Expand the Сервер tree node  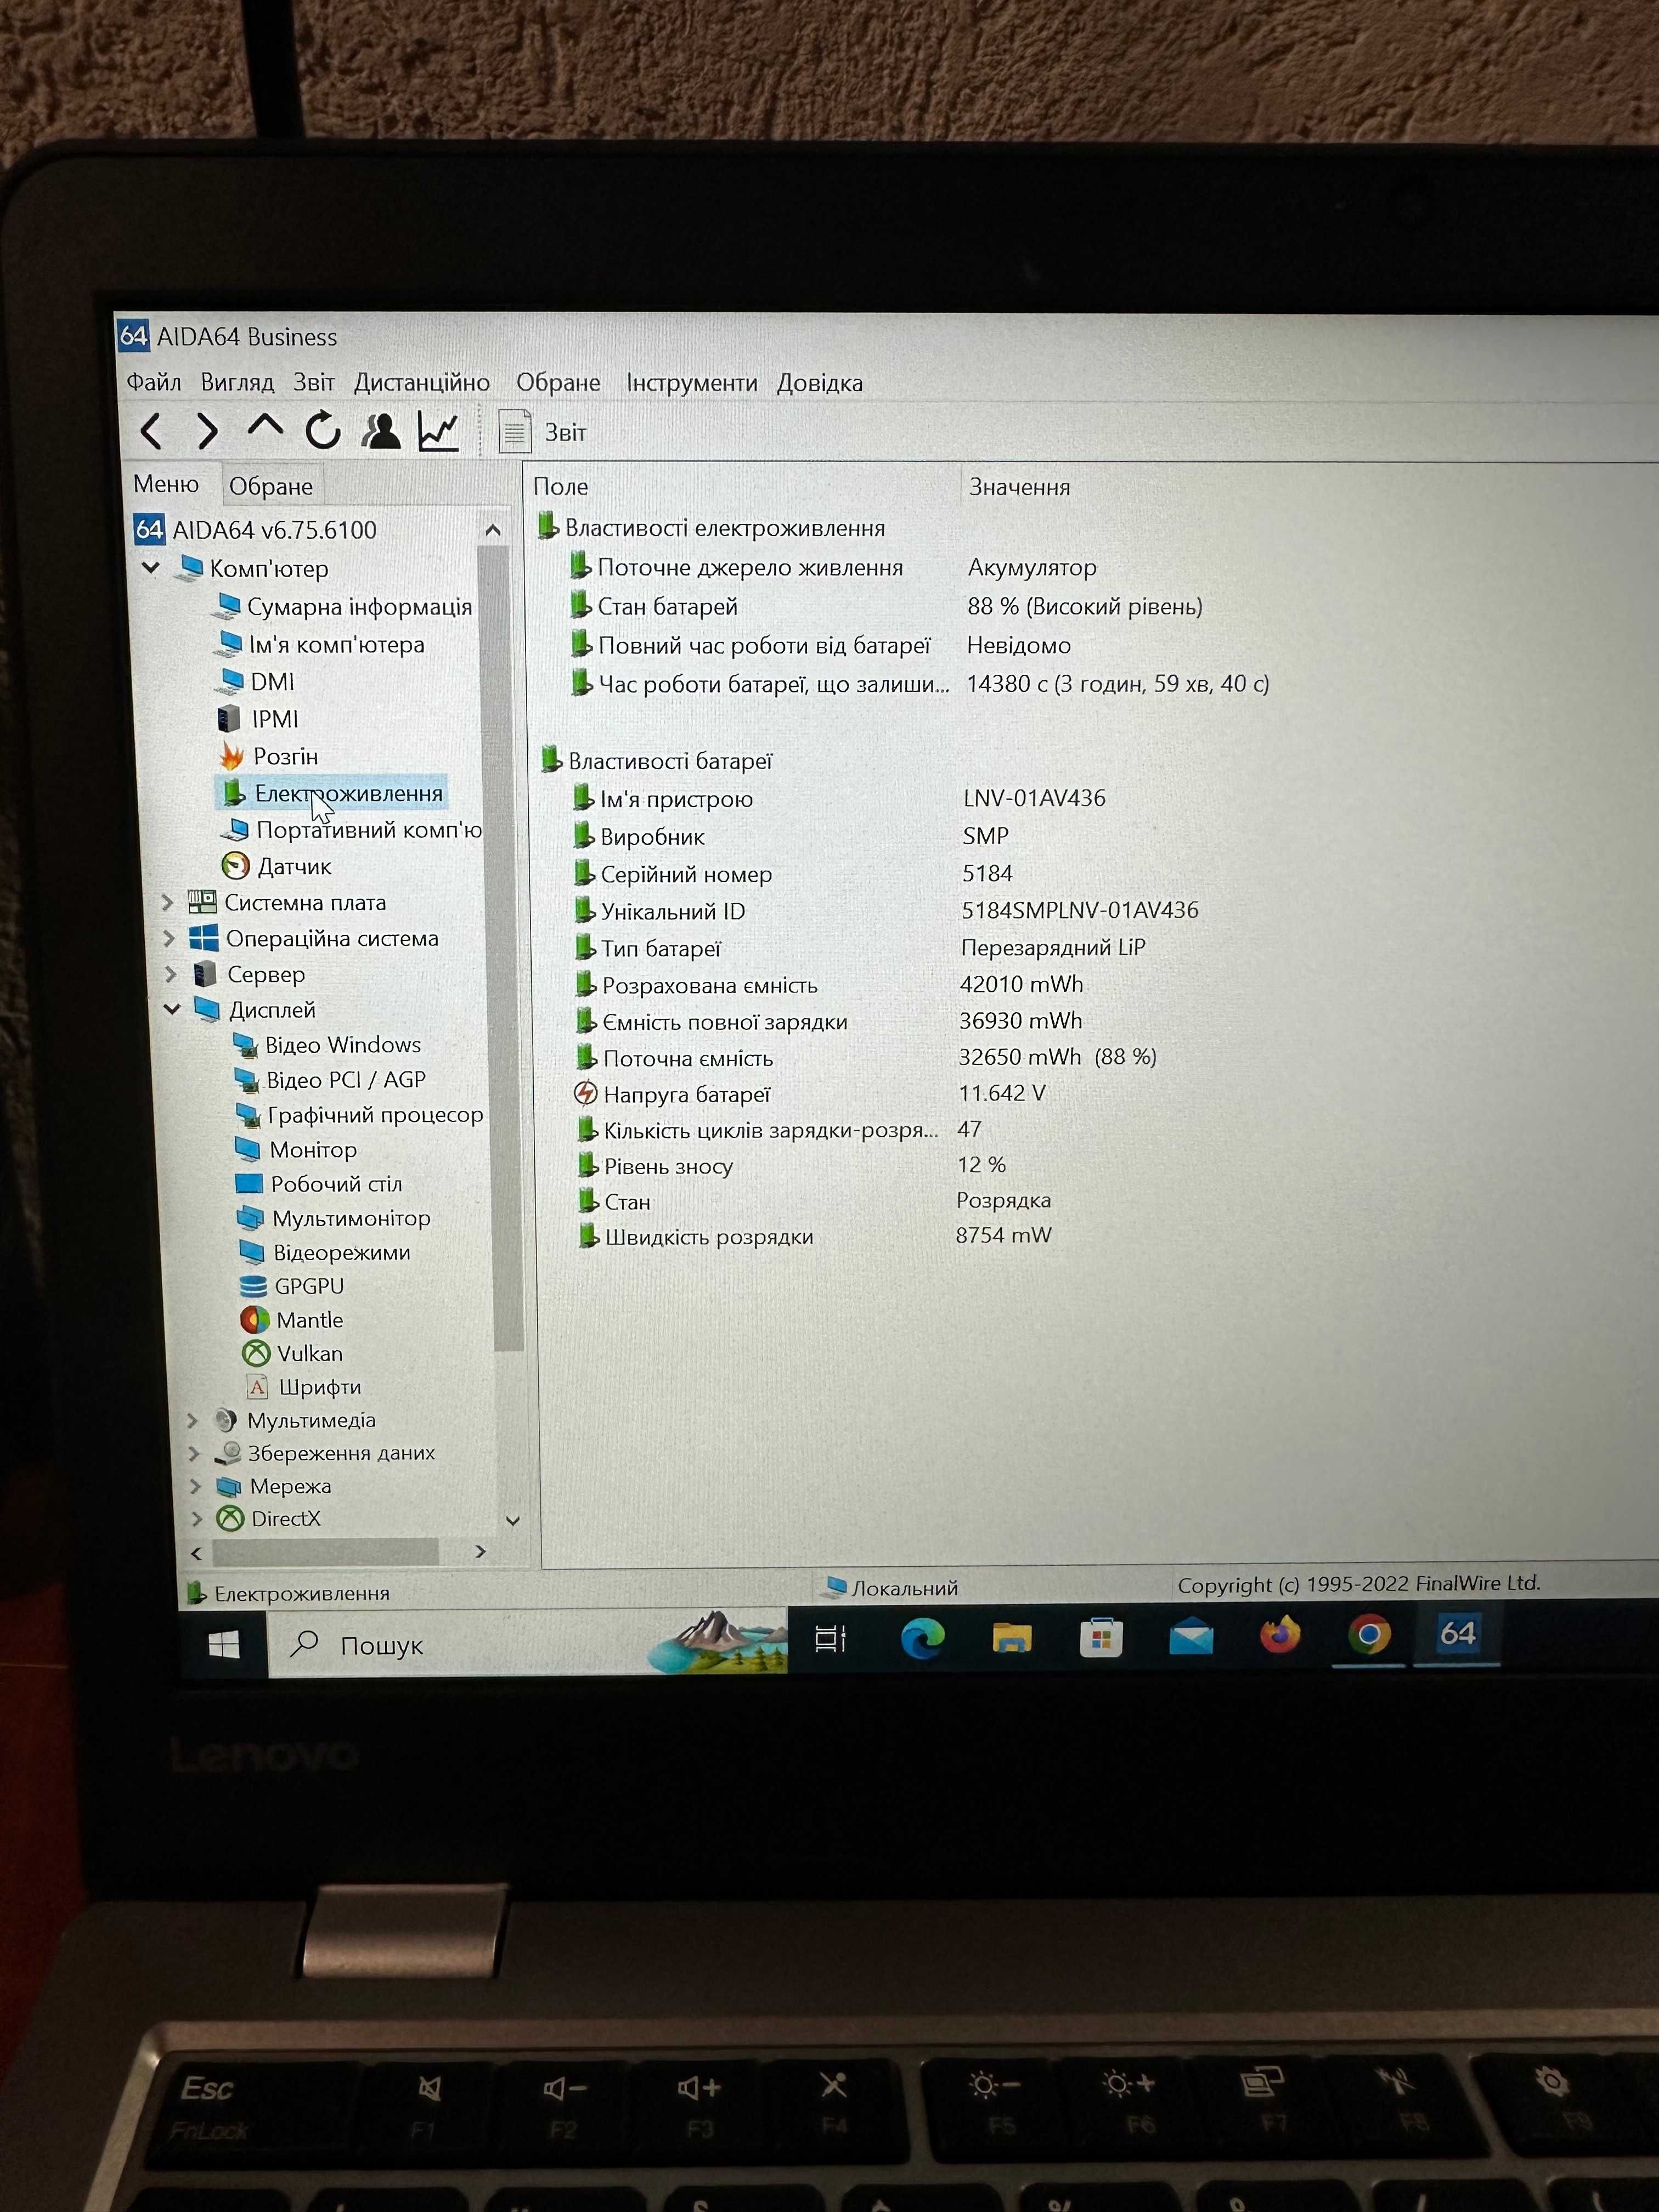(x=170, y=974)
